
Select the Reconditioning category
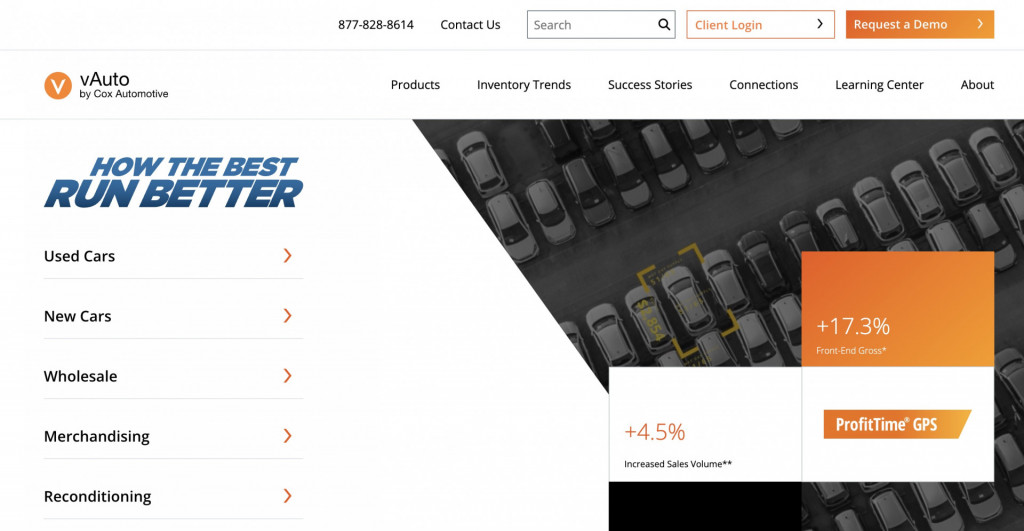173,496
